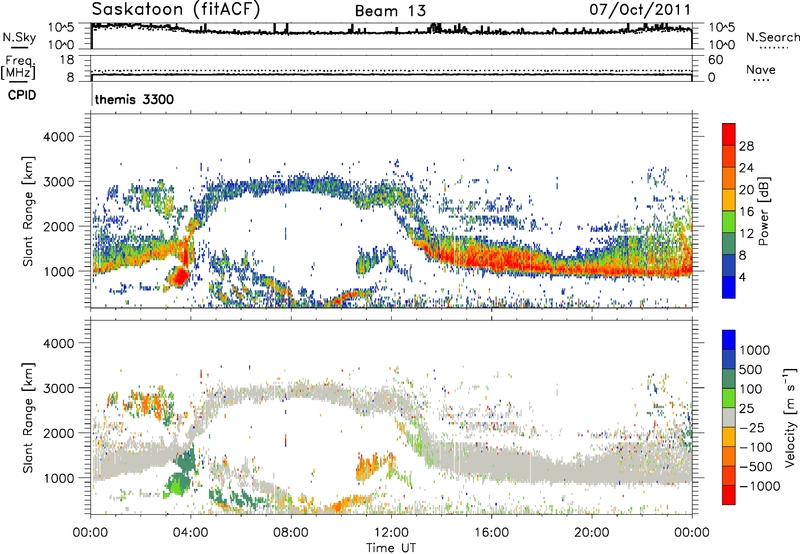
Task: Click the "04:00" time tick label
Action: [x=191, y=533]
